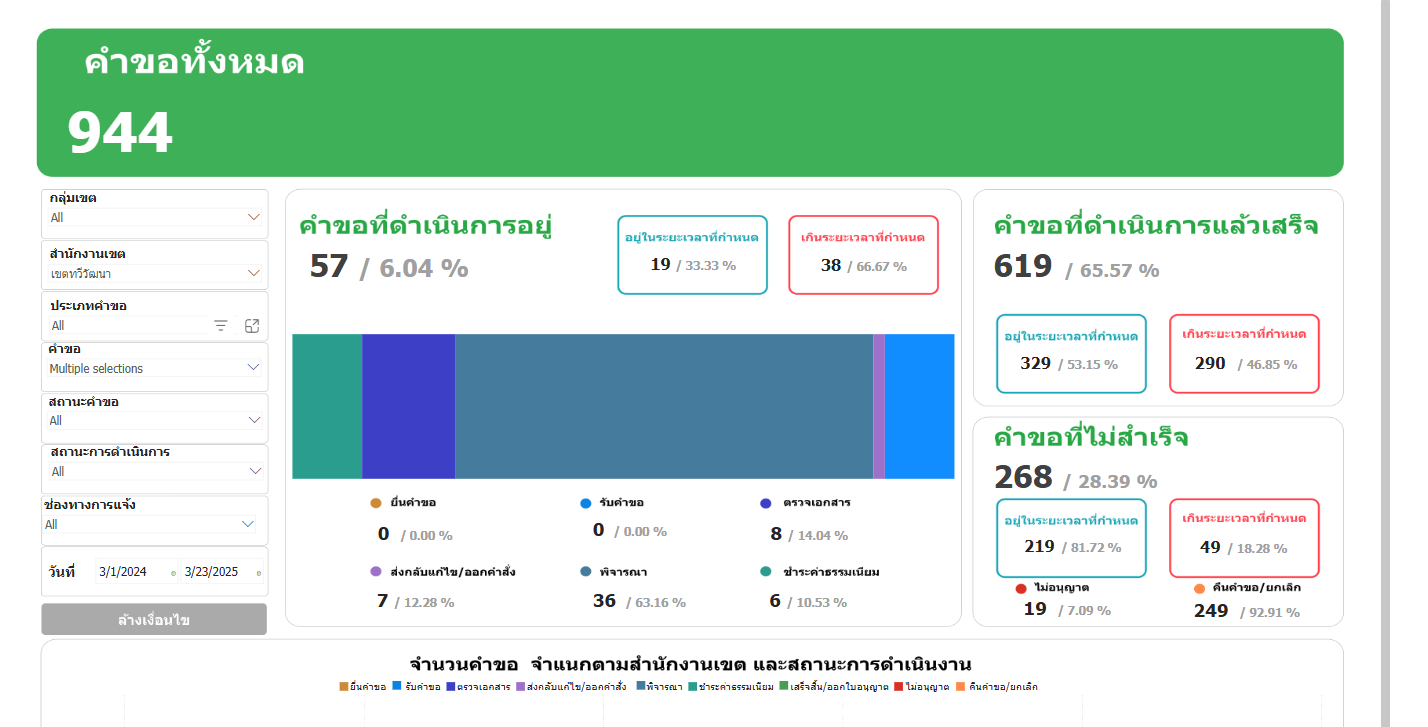
Task: Click the คืนคำขอ/ยกเลิก value 249 / 92.91 %
Action: 1247,611
